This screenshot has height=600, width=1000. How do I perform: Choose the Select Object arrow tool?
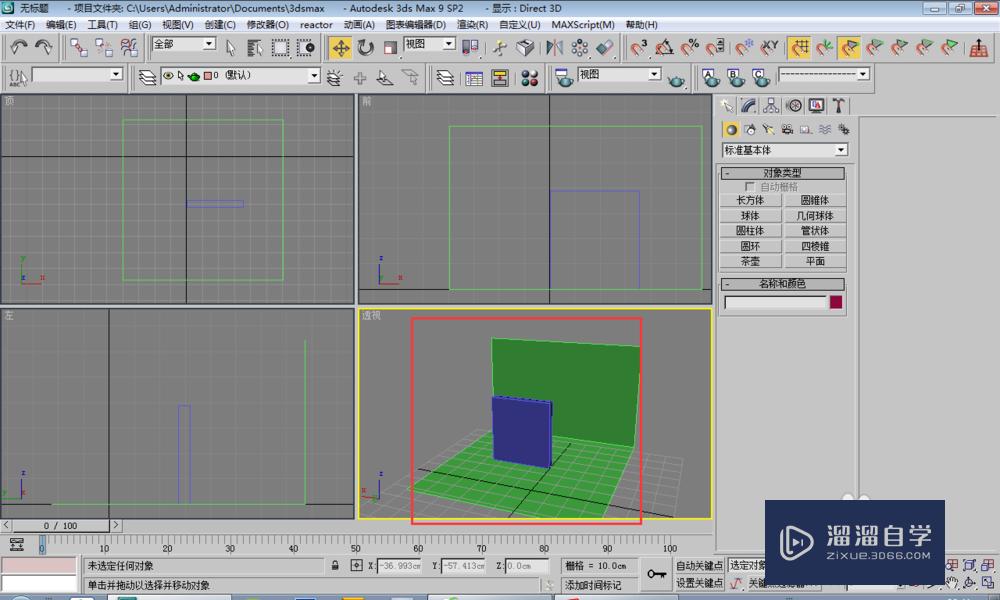[x=231, y=47]
